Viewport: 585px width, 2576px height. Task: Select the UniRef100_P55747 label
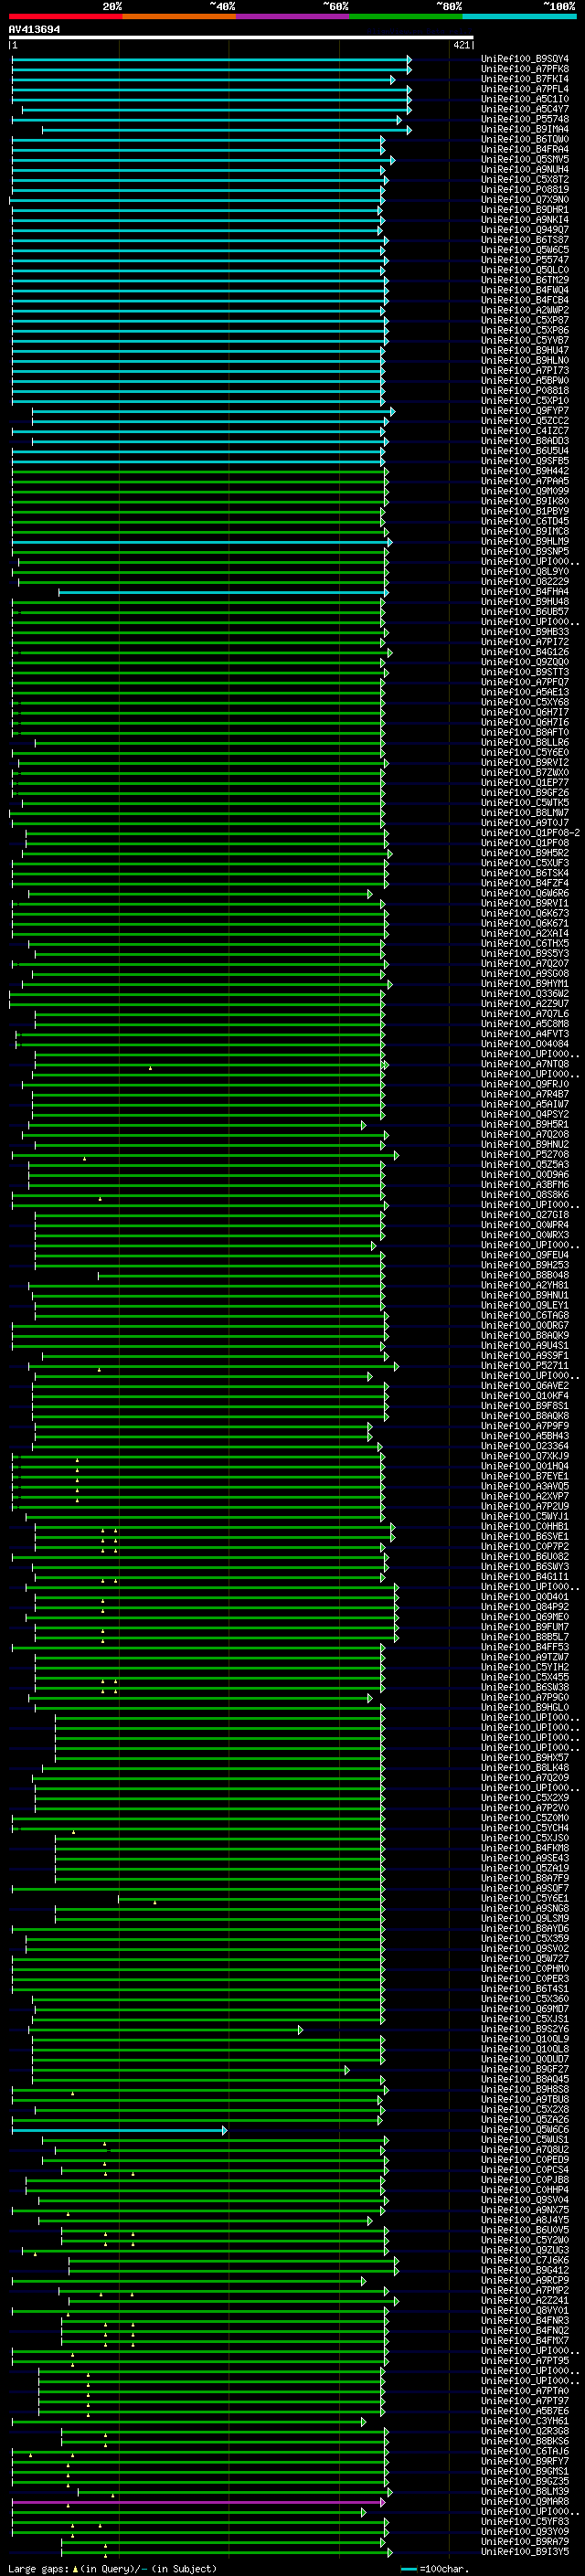pos(525,260)
